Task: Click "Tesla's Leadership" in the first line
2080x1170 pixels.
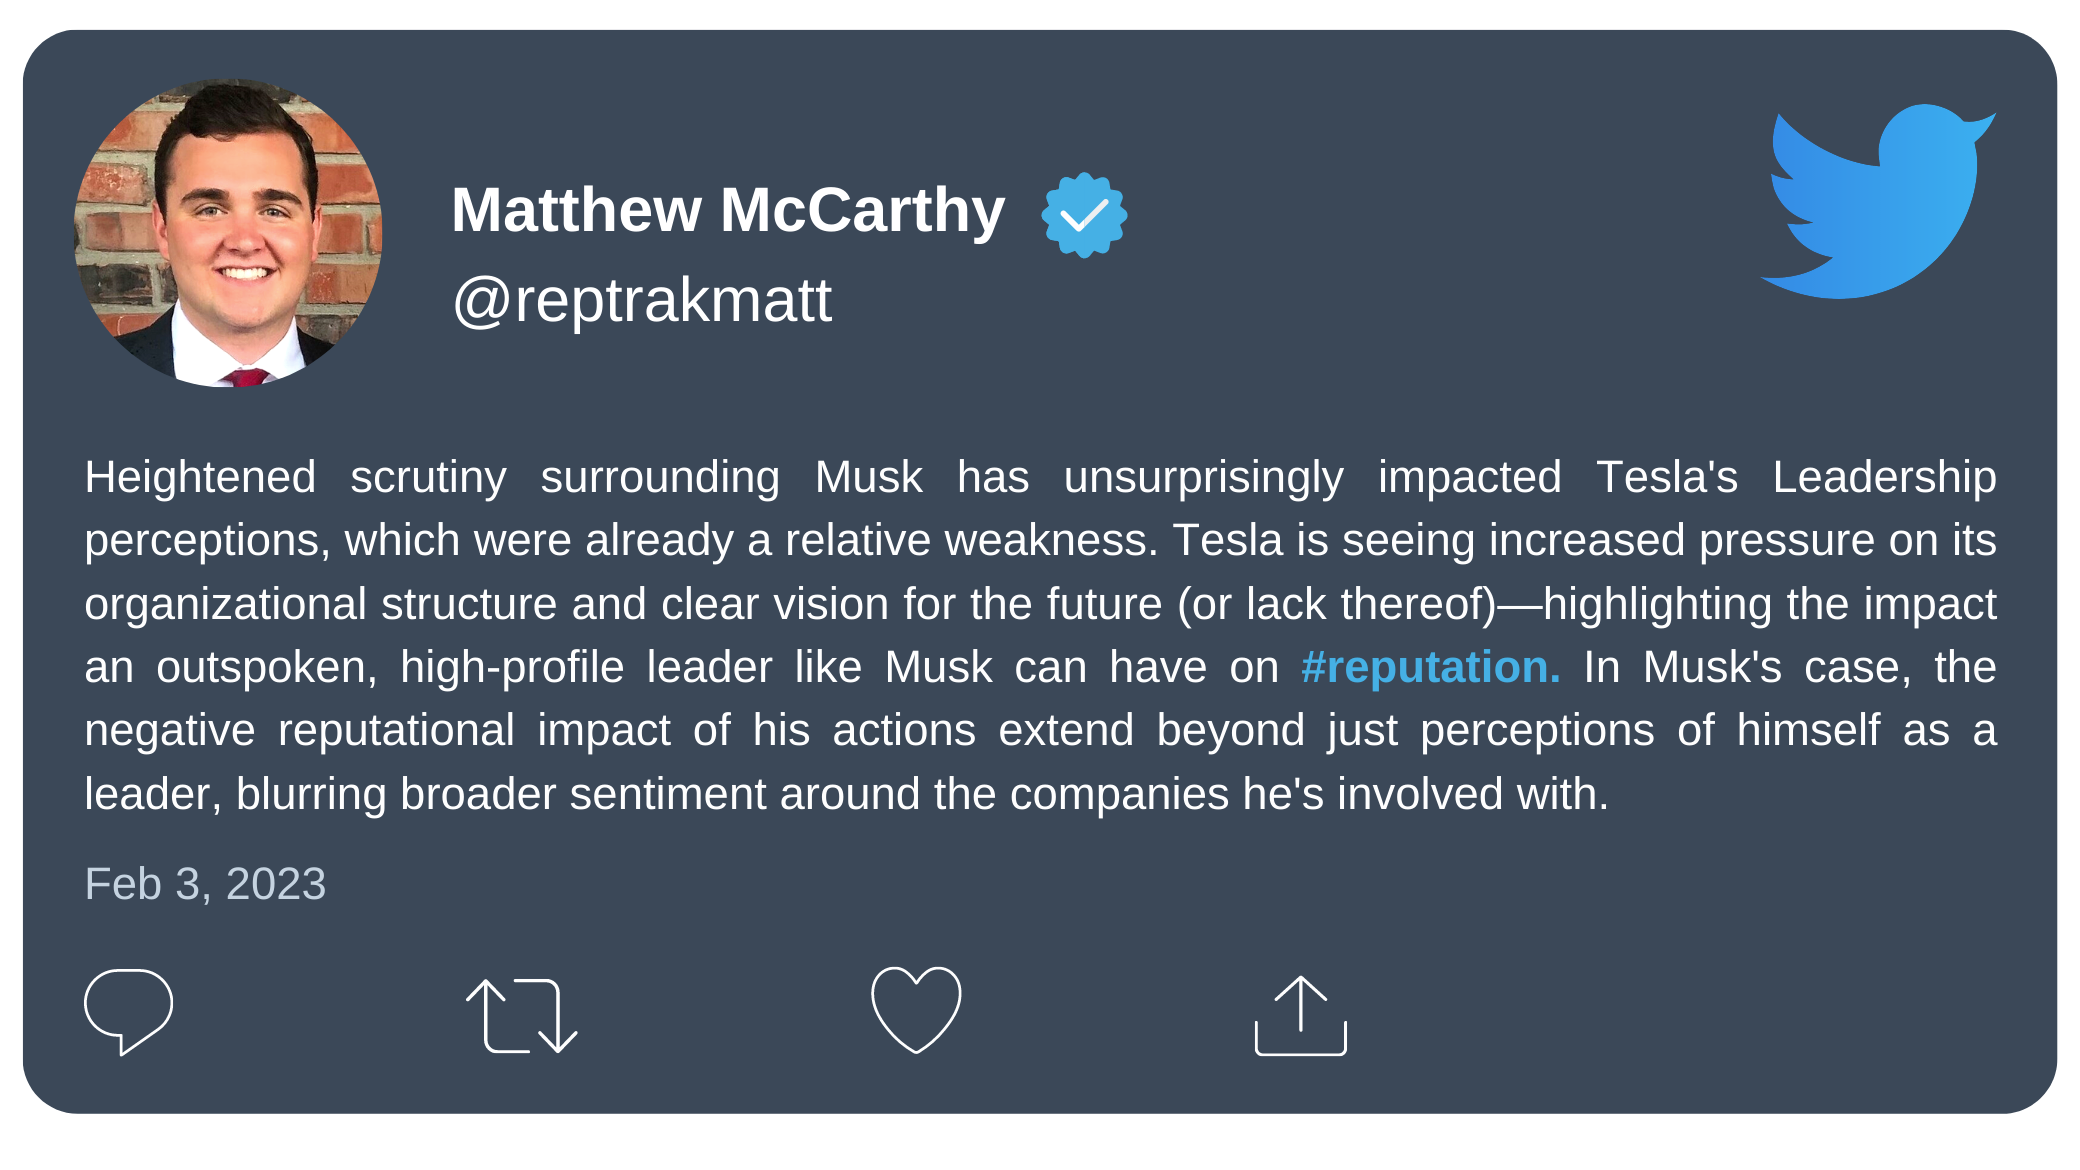Action: [x=1796, y=478]
